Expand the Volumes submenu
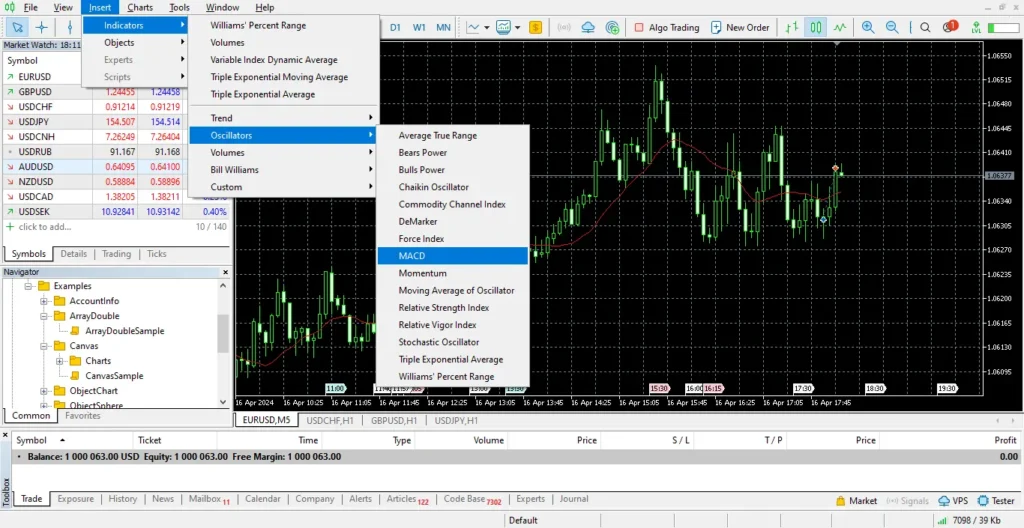Image resolution: width=1024 pixels, height=528 pixels. (283, 152)
